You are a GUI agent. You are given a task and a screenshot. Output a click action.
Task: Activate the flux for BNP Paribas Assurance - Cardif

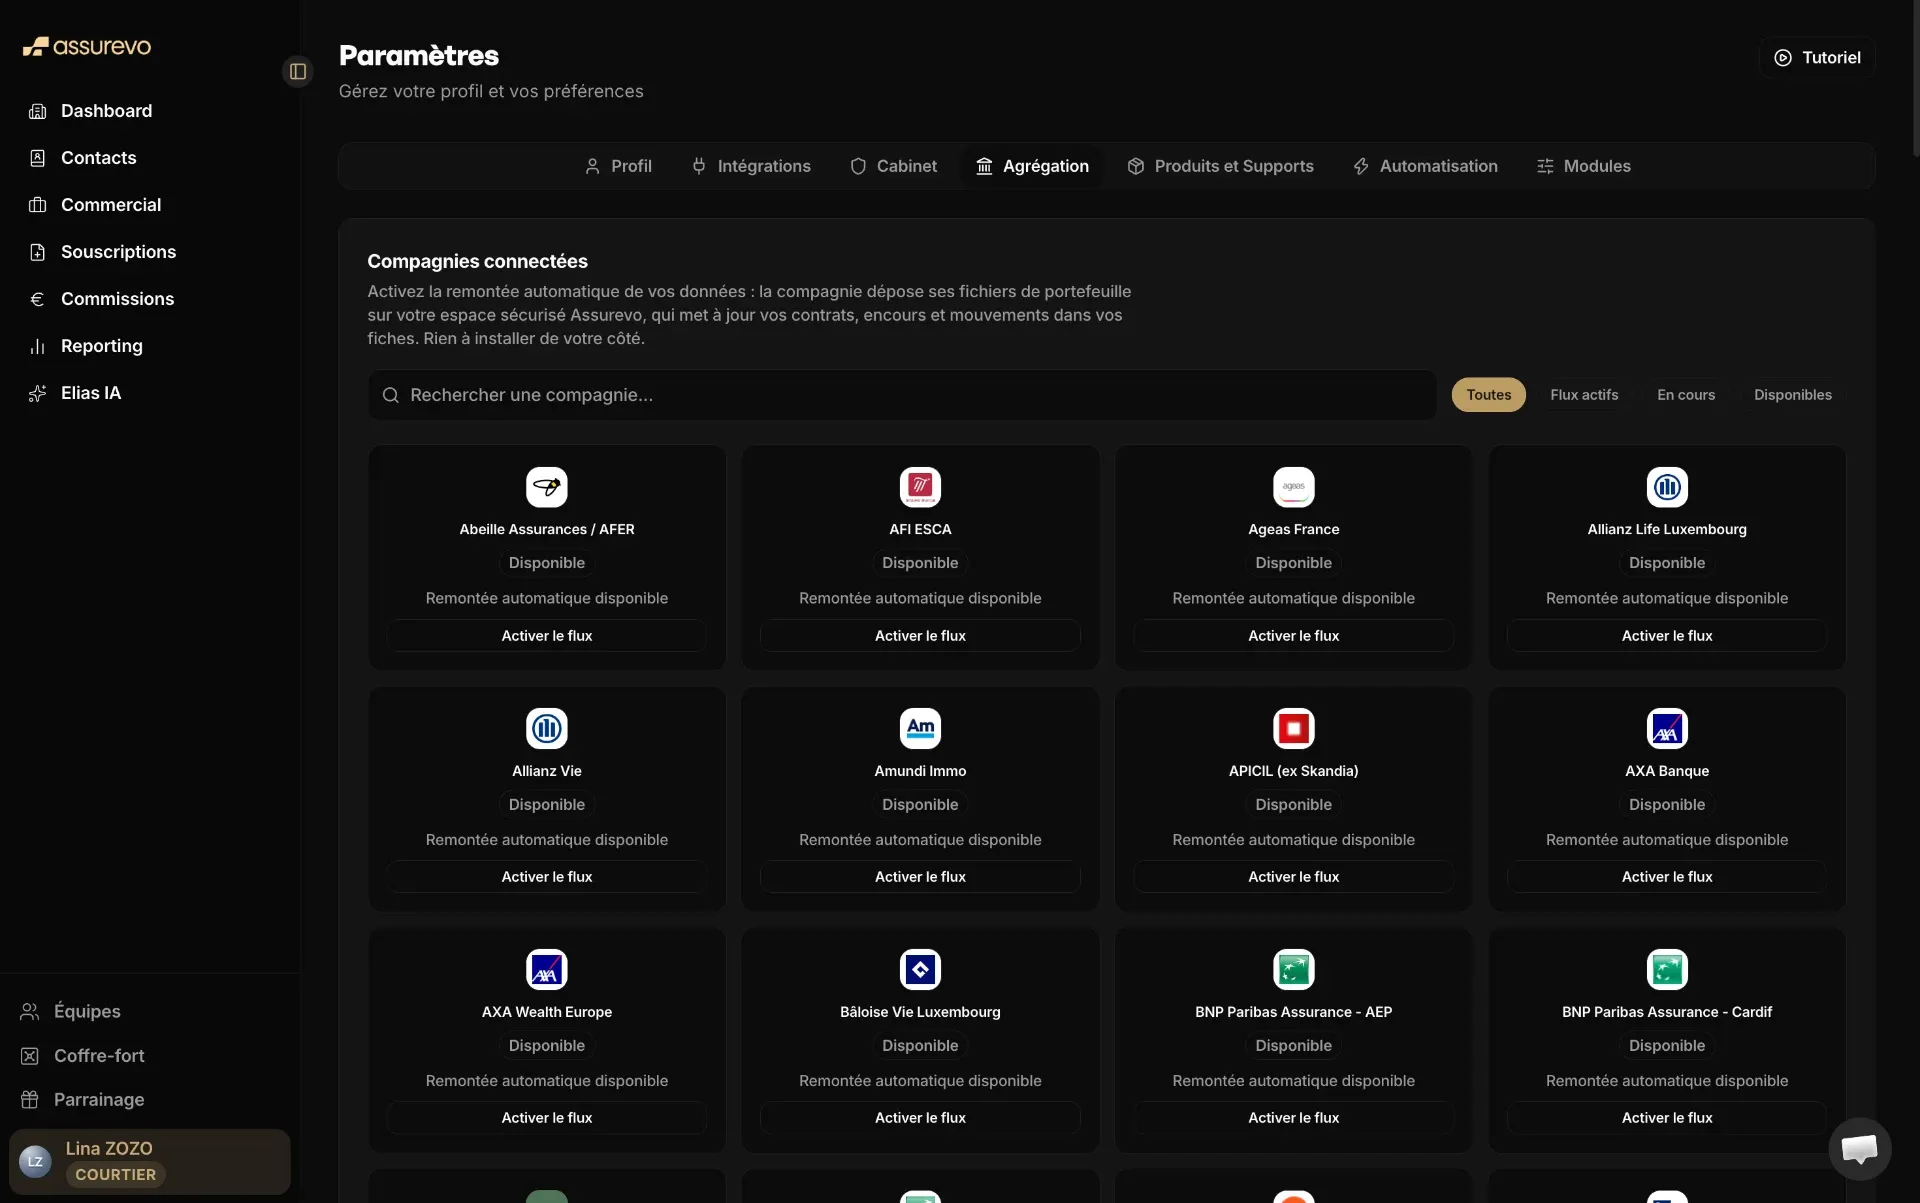(x=1667, y=1118)
